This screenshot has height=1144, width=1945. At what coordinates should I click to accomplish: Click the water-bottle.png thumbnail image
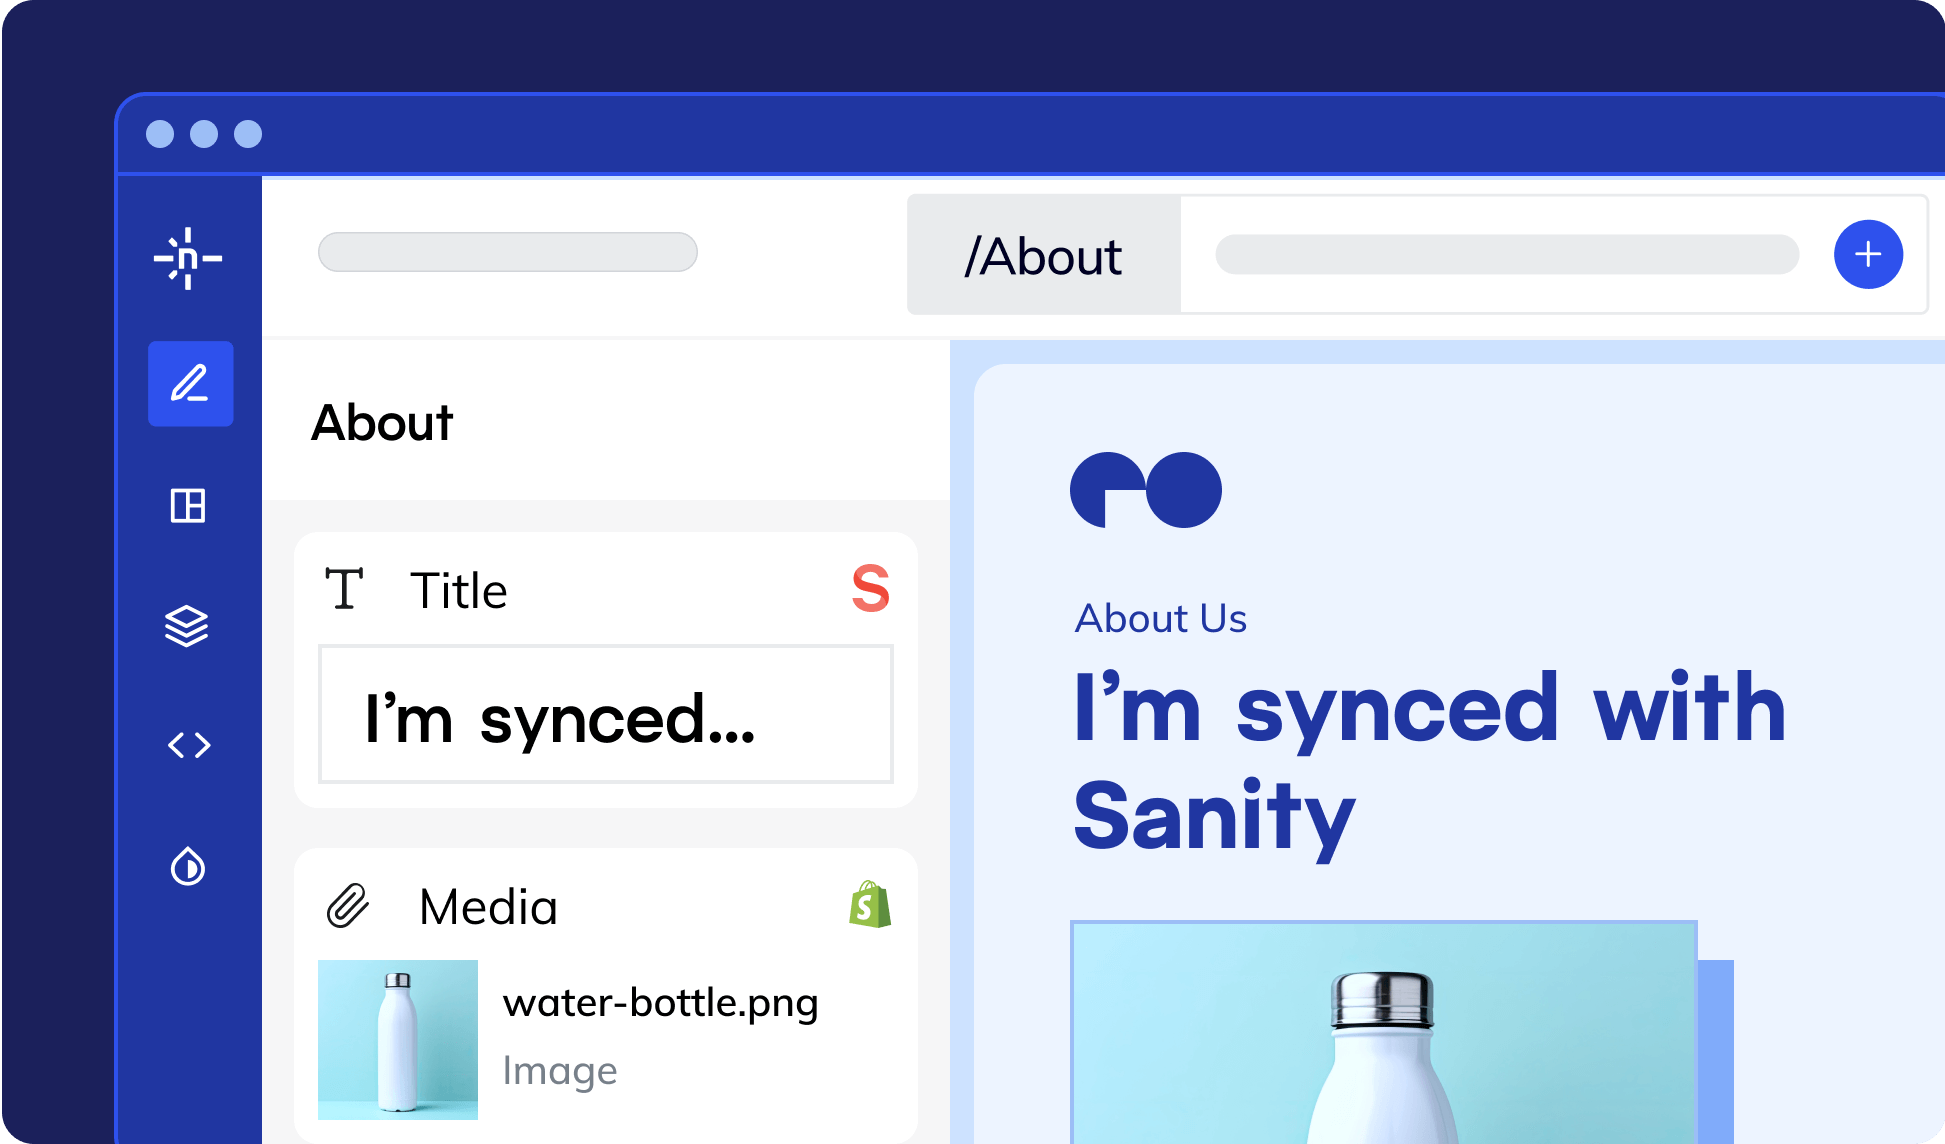click(398, 1039)
